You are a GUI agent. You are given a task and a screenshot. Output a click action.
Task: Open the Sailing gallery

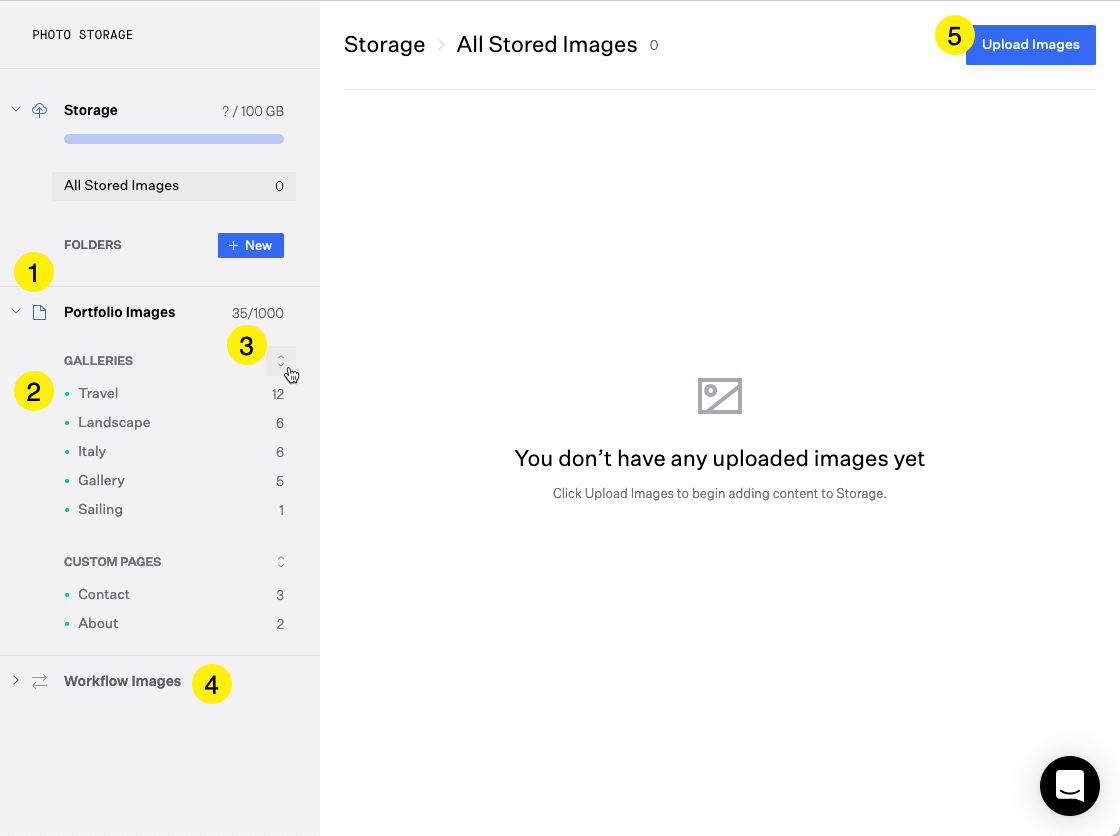[100, 510]
